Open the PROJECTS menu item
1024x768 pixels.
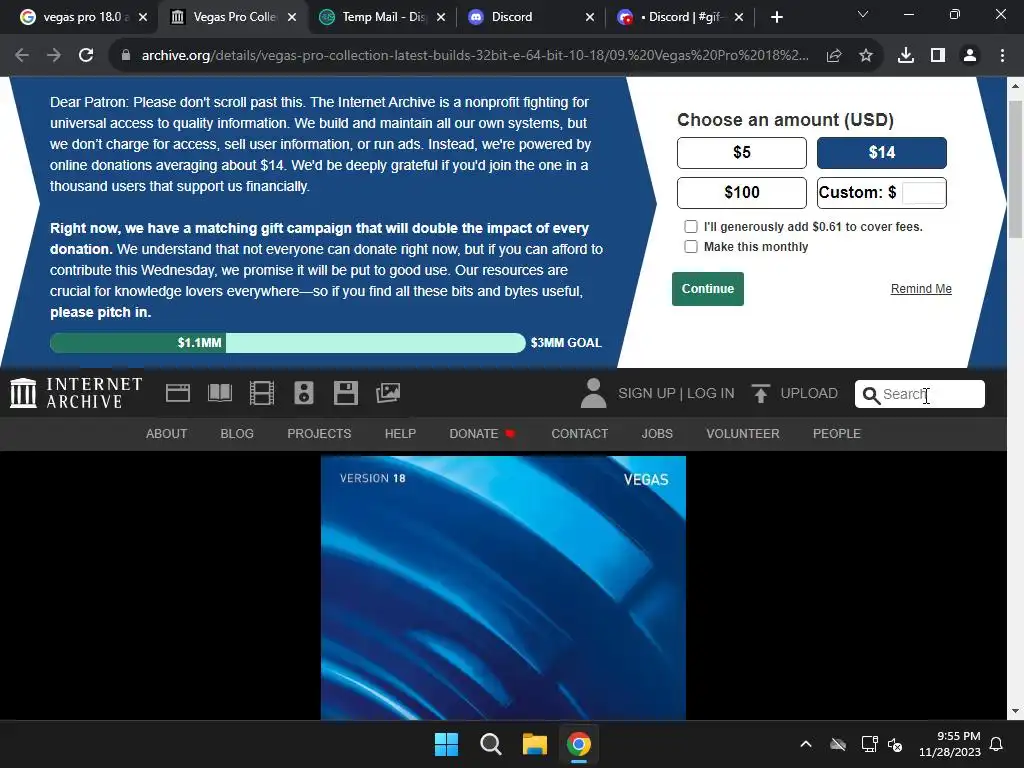[x=319, y=434]
